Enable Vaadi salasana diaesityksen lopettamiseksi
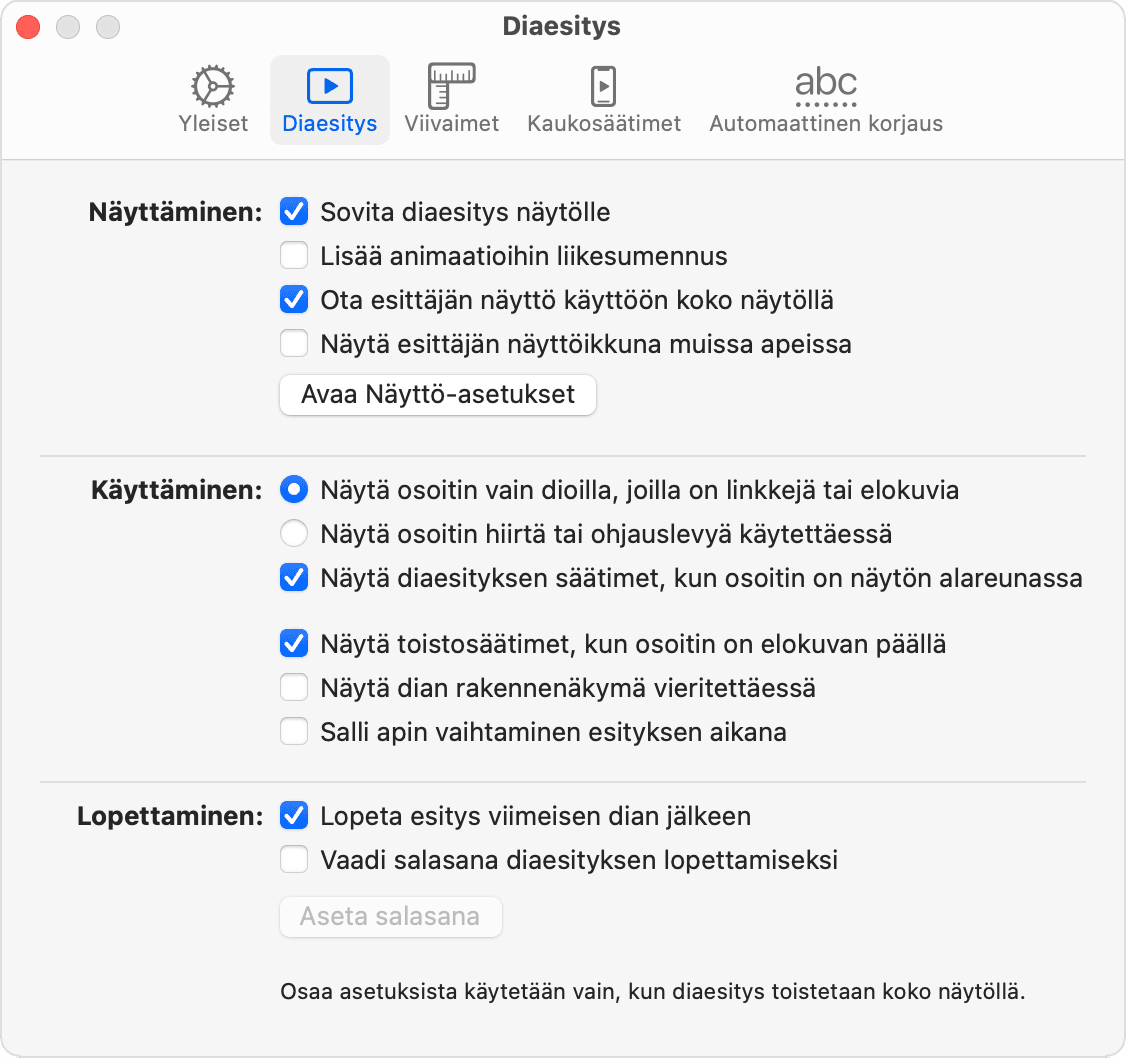 click(x=294, y=860)
